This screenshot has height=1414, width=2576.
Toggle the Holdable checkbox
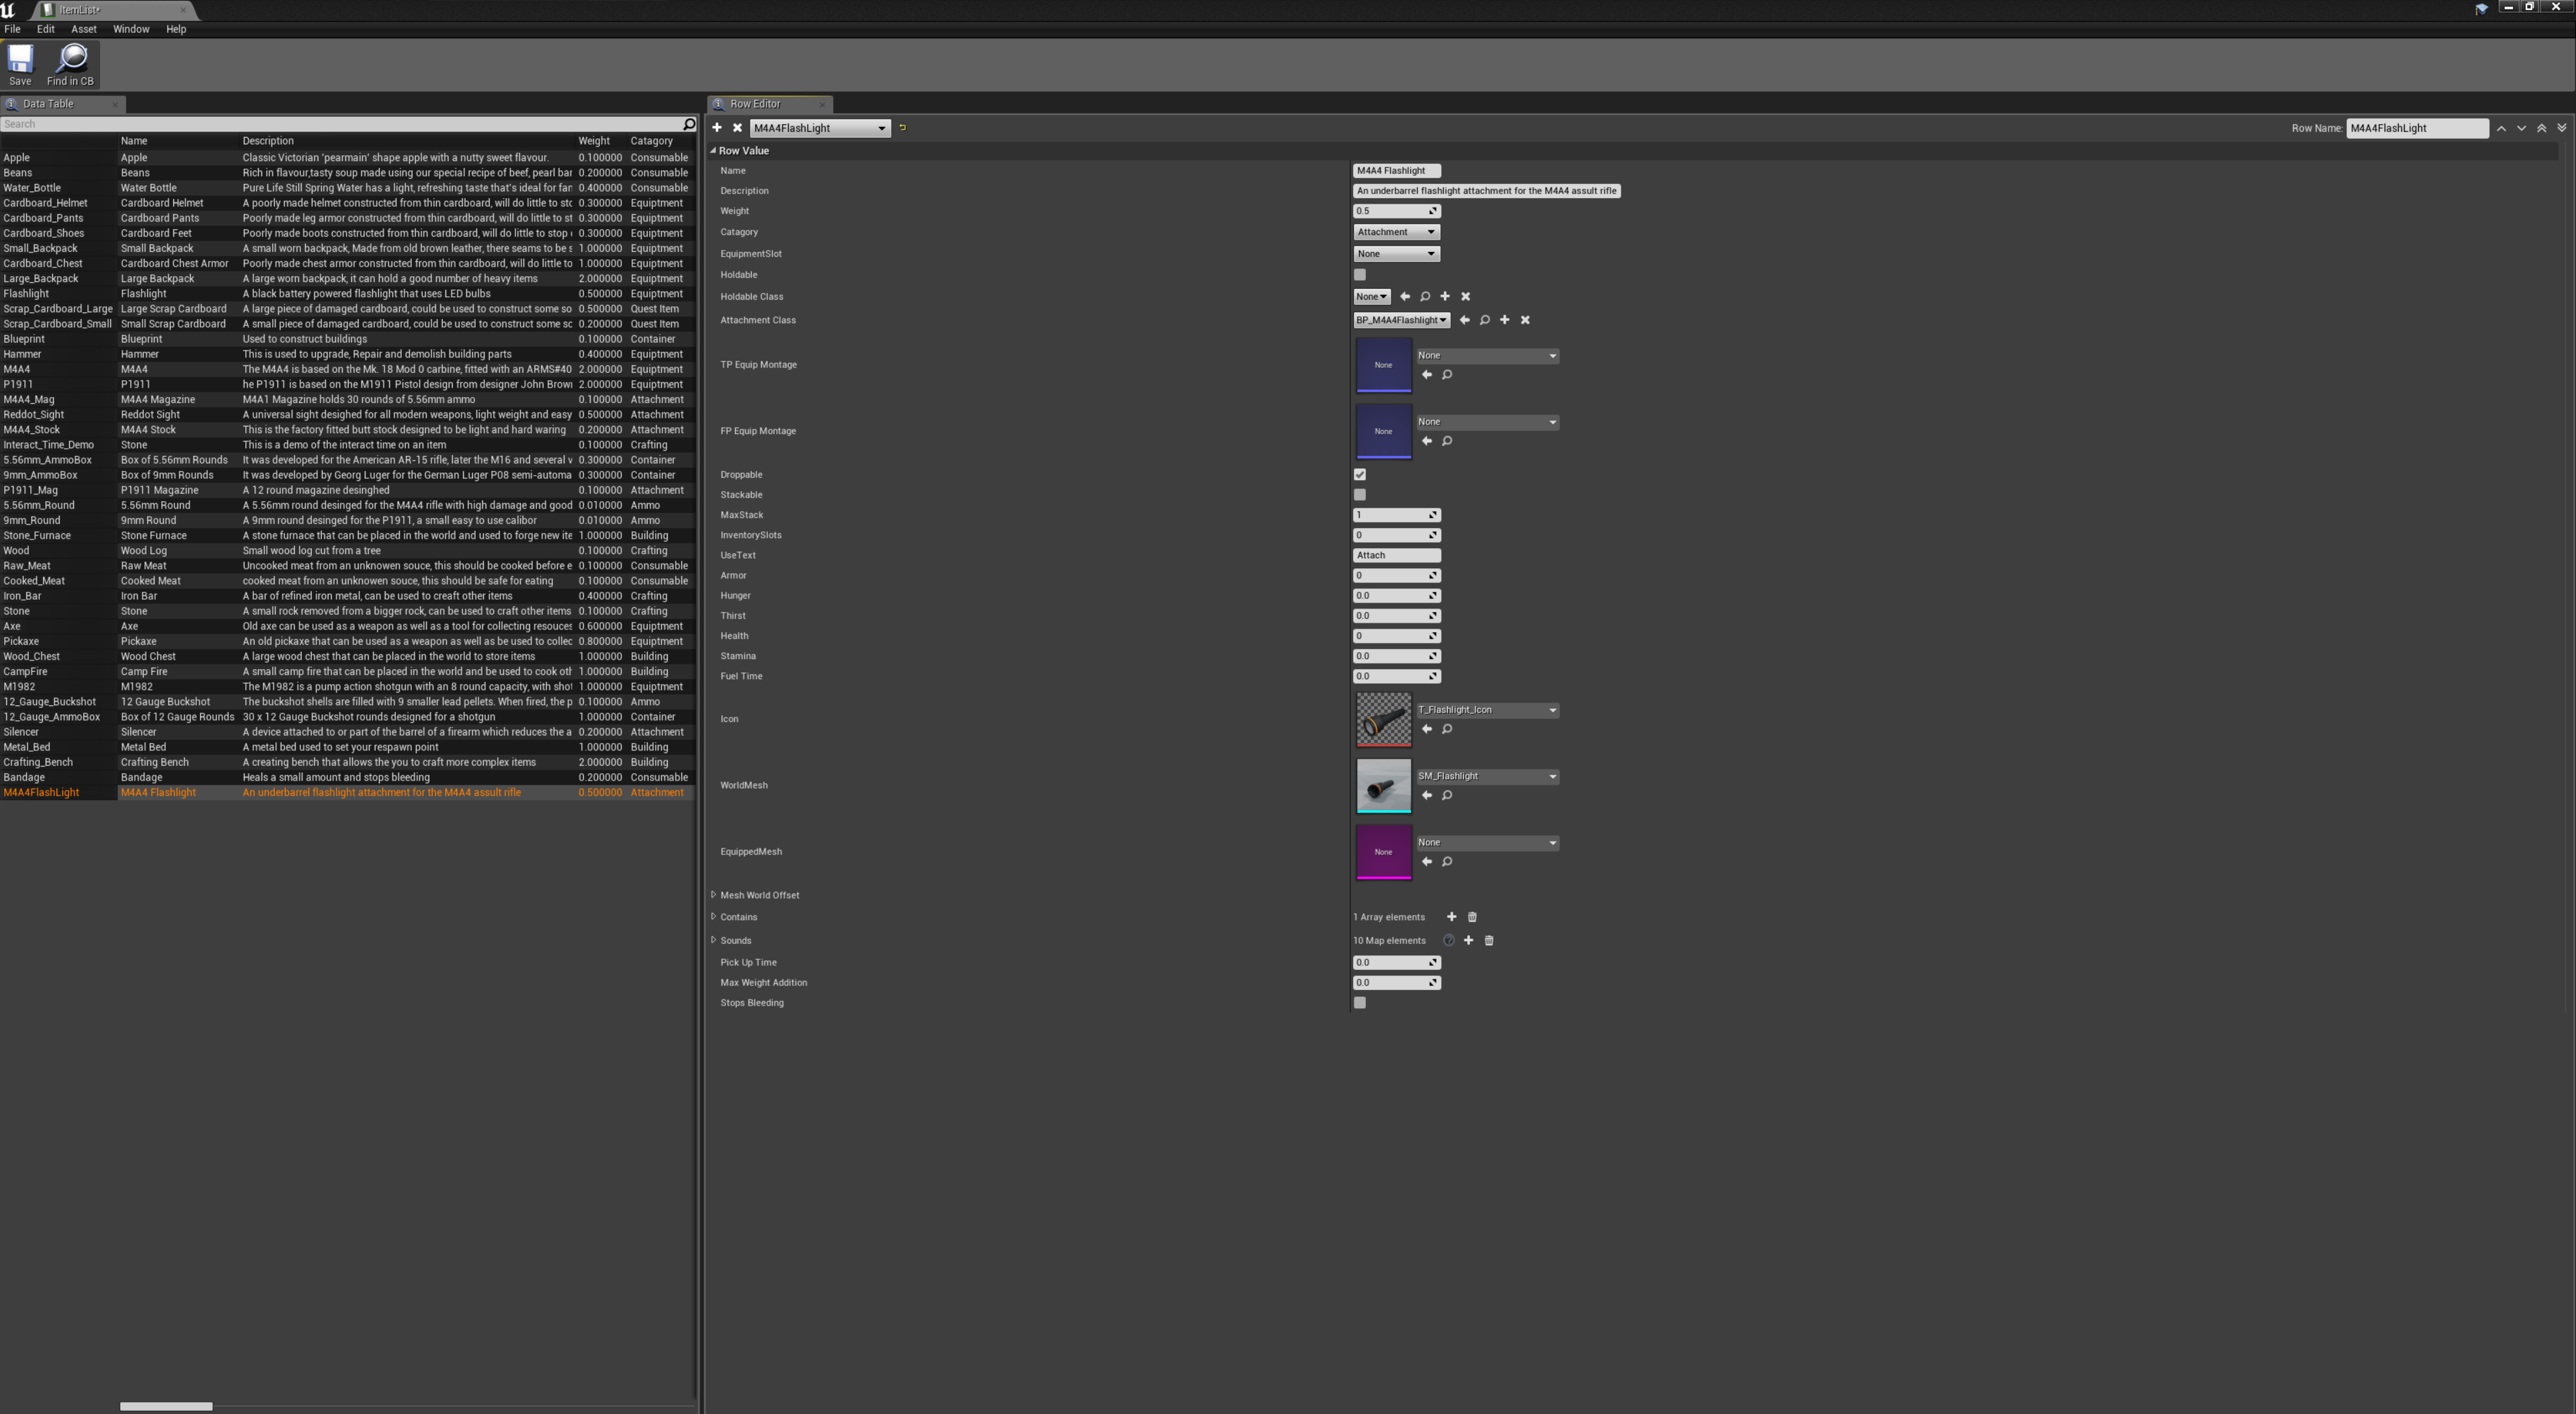coord(1360,275)
